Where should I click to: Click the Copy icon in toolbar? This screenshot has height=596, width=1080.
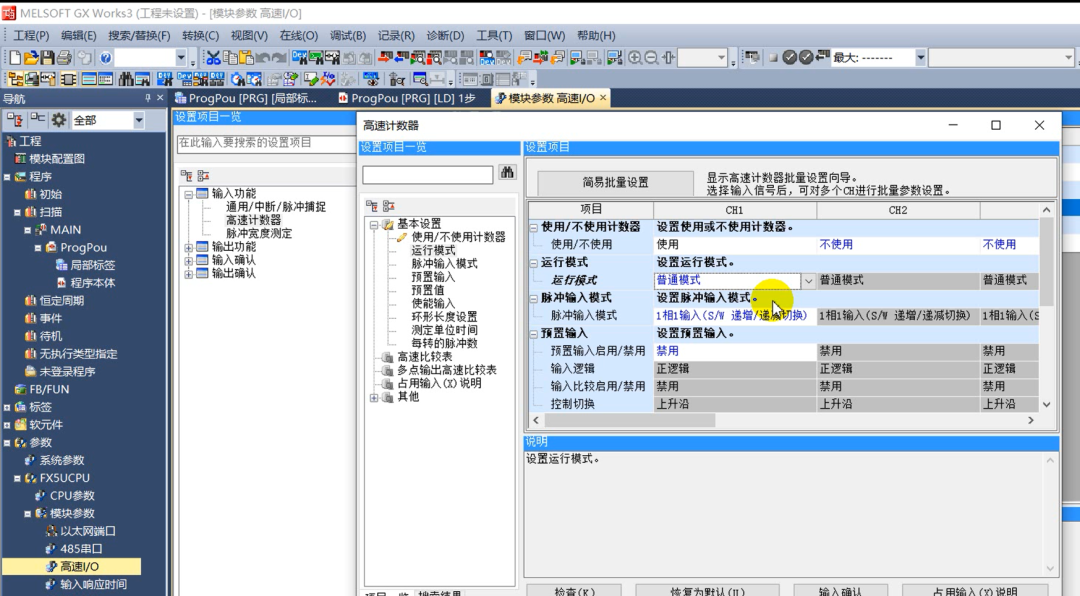pos(230,58)
